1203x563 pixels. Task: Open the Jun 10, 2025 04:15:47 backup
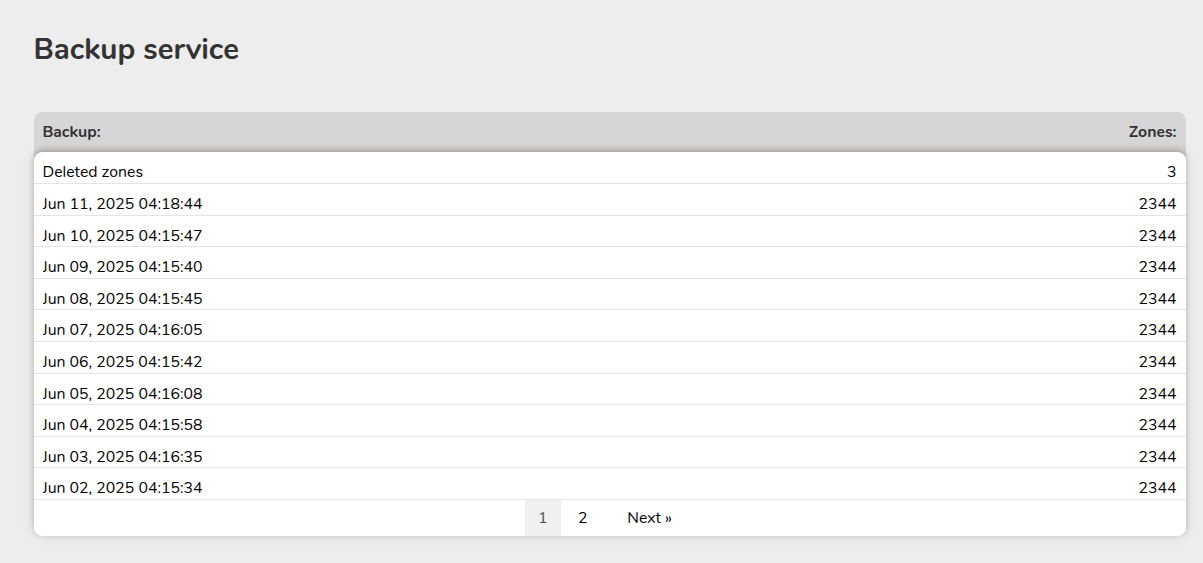pos(122,236)
